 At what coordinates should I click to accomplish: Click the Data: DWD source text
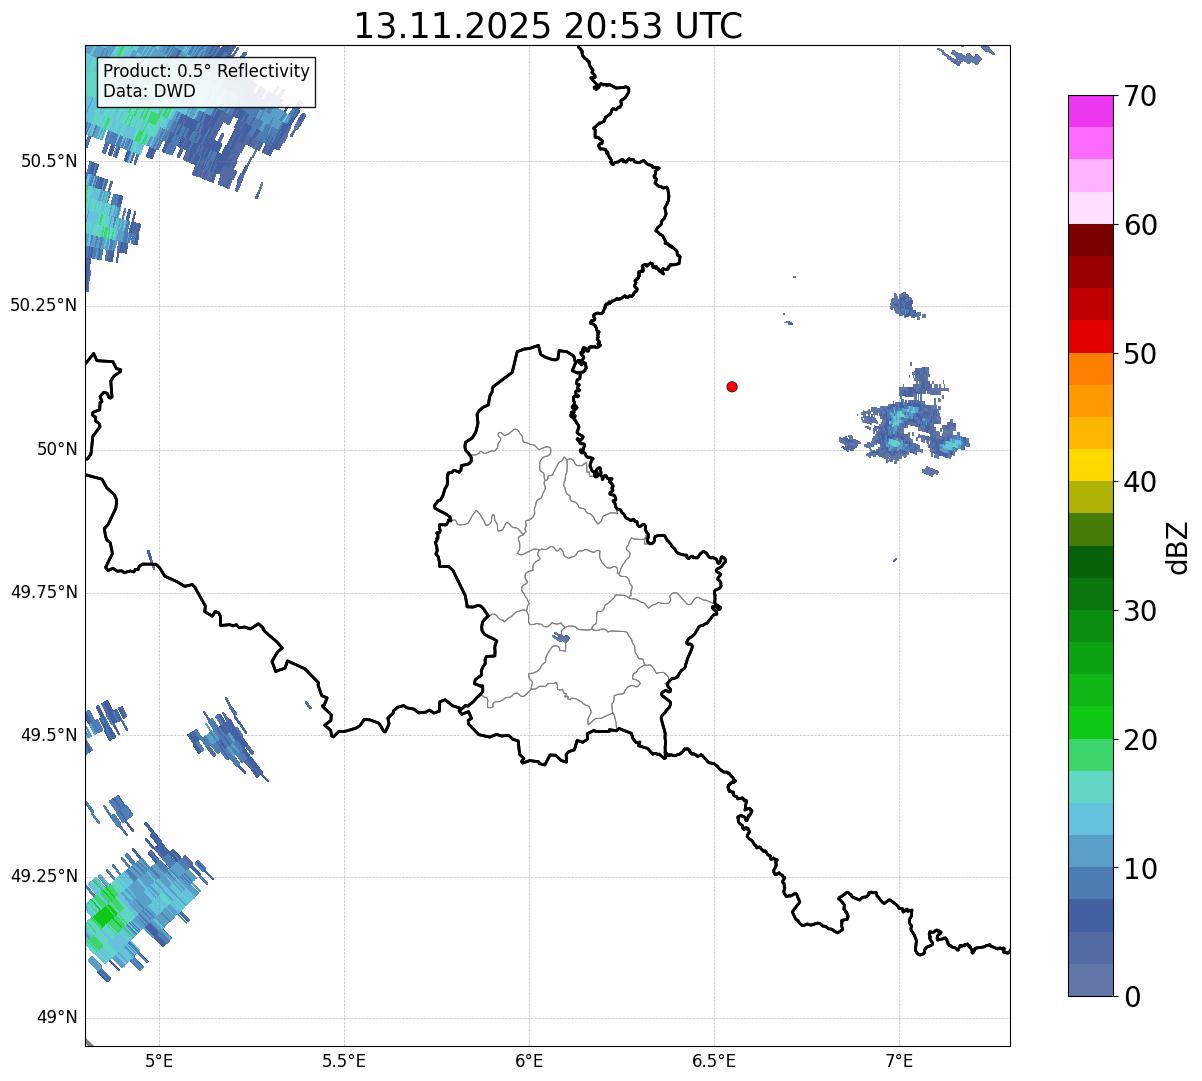point(149,91)
